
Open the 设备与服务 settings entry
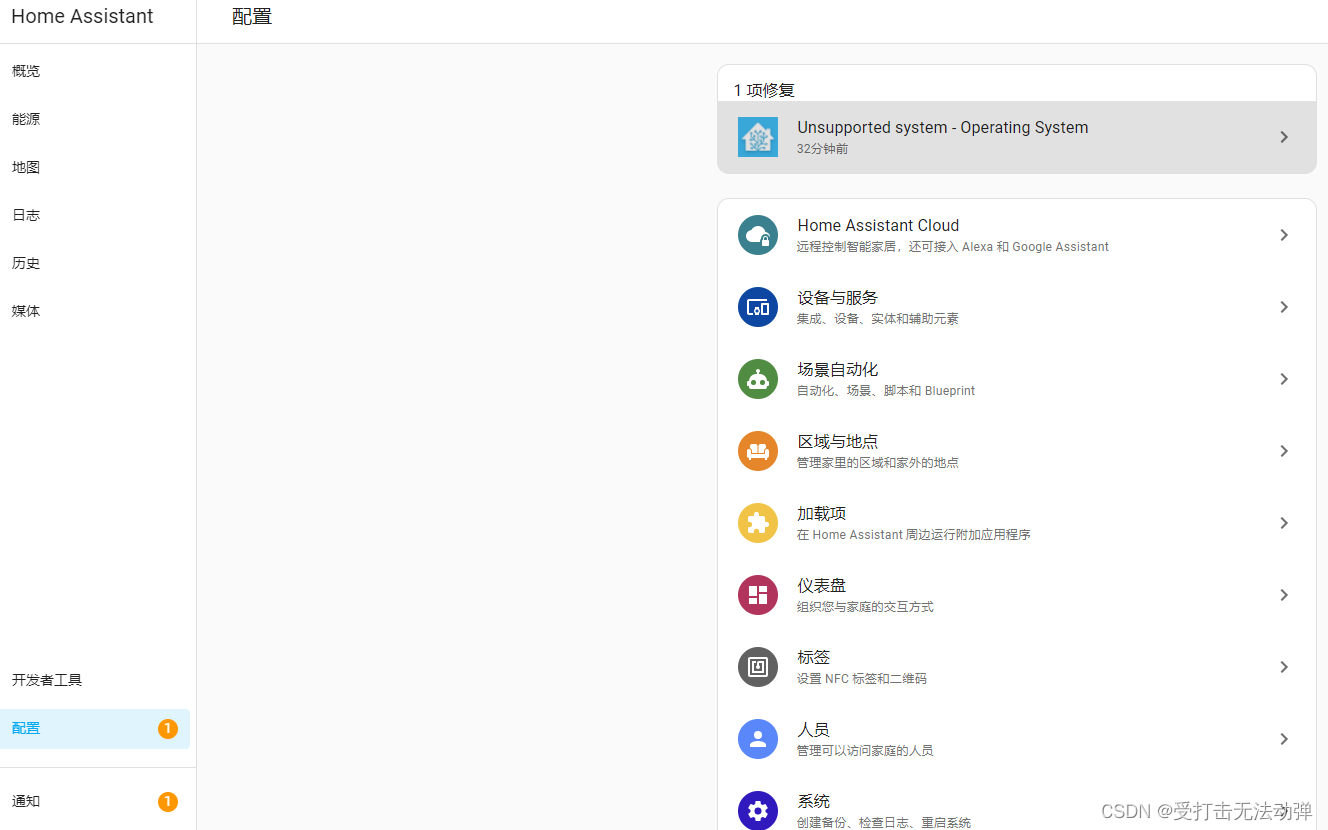(x=1017, y=307)
